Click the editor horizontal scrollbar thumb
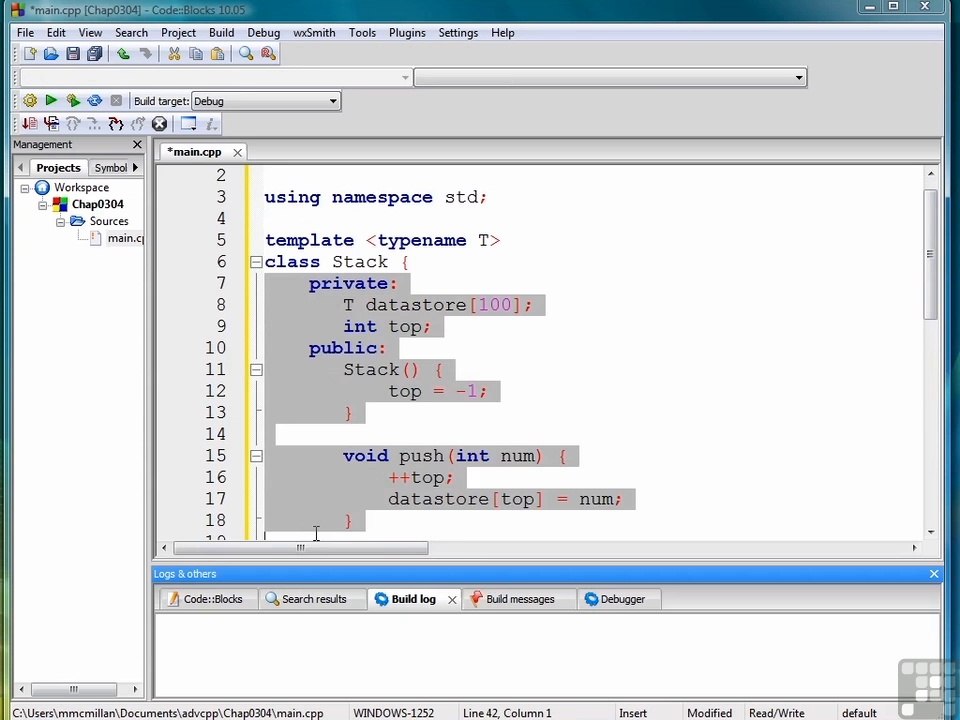This screenshot has height=720, width=960. [x=301, y=548]
